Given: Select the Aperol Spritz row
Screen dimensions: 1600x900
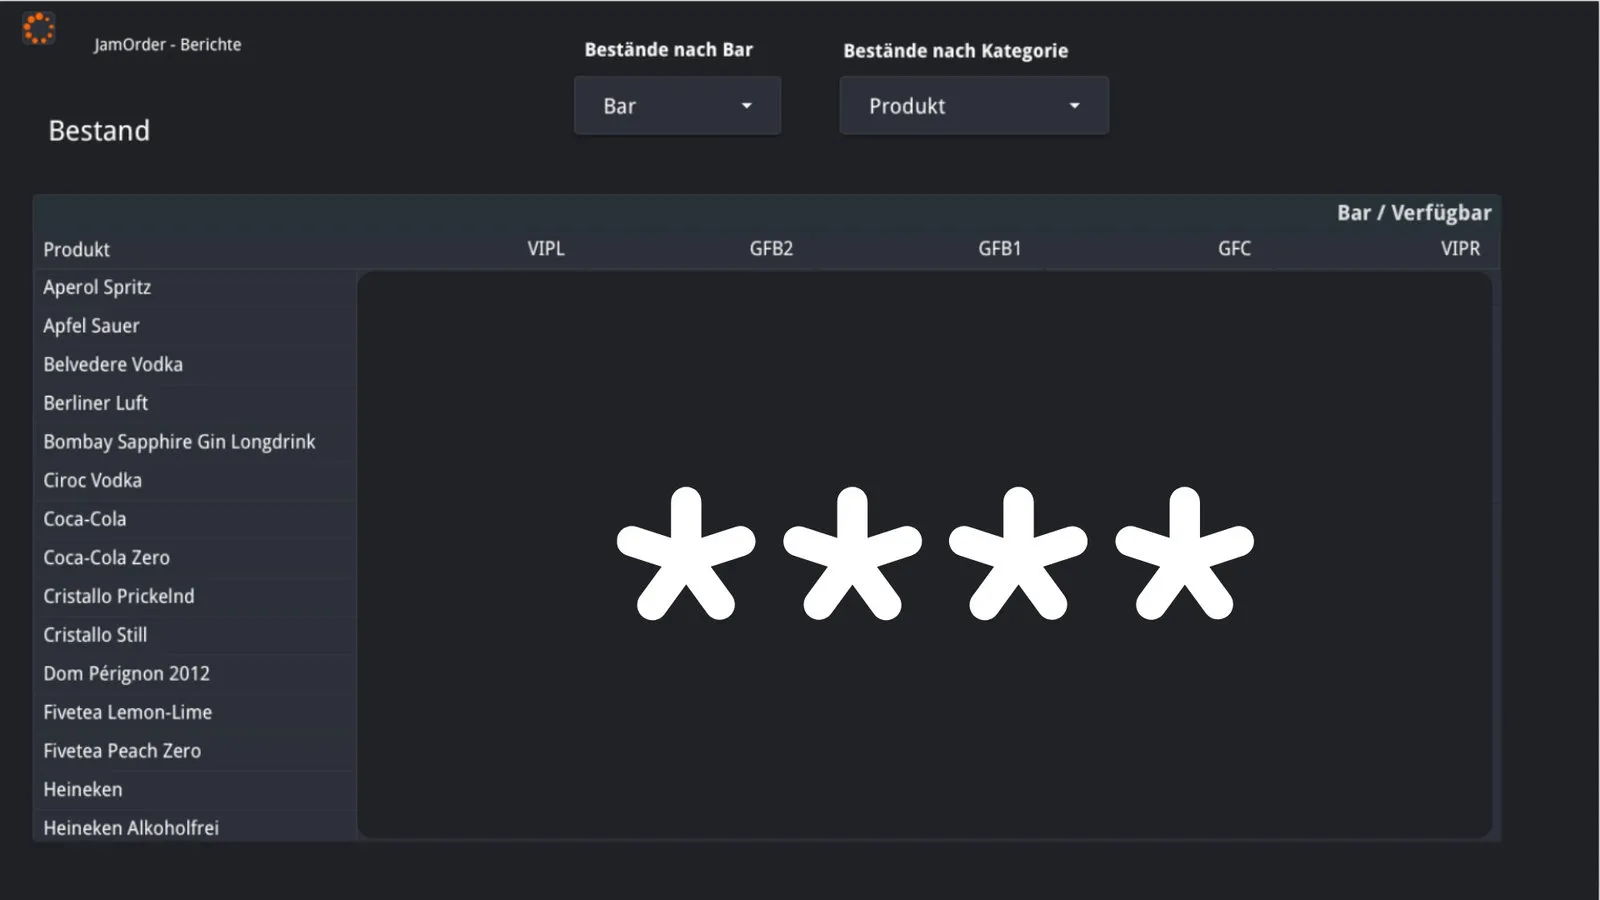Looking at the screenshot, I should point(195,288).
